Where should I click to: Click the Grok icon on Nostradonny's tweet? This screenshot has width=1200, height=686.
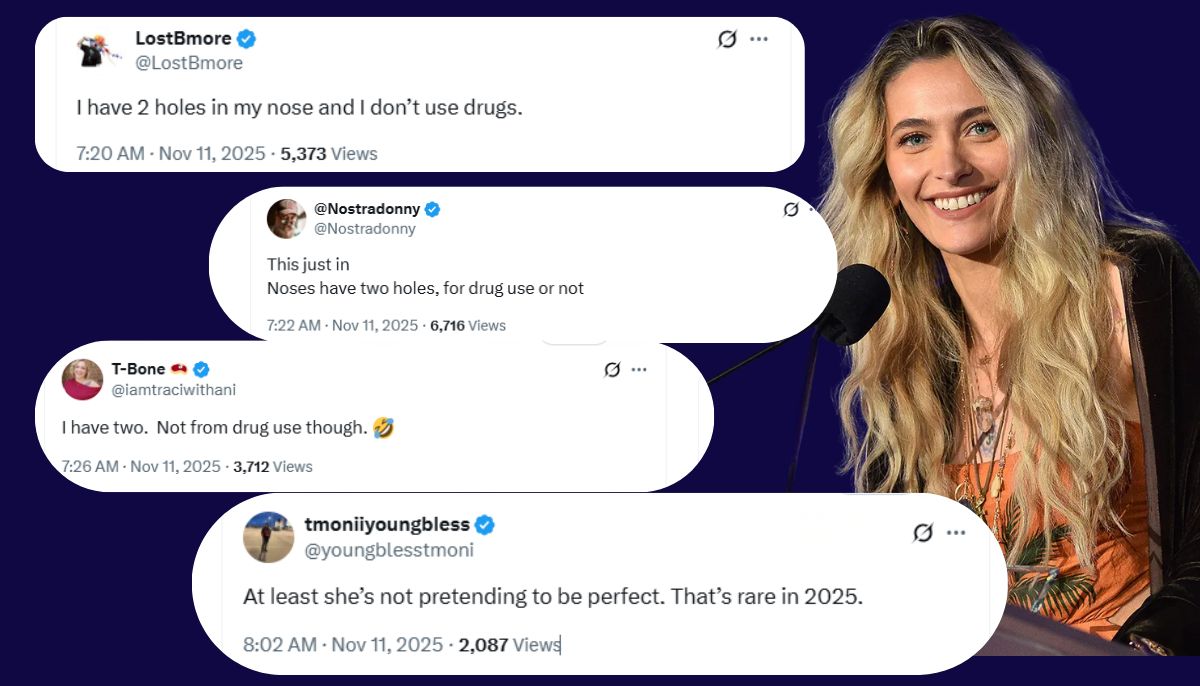click(791, 209)
